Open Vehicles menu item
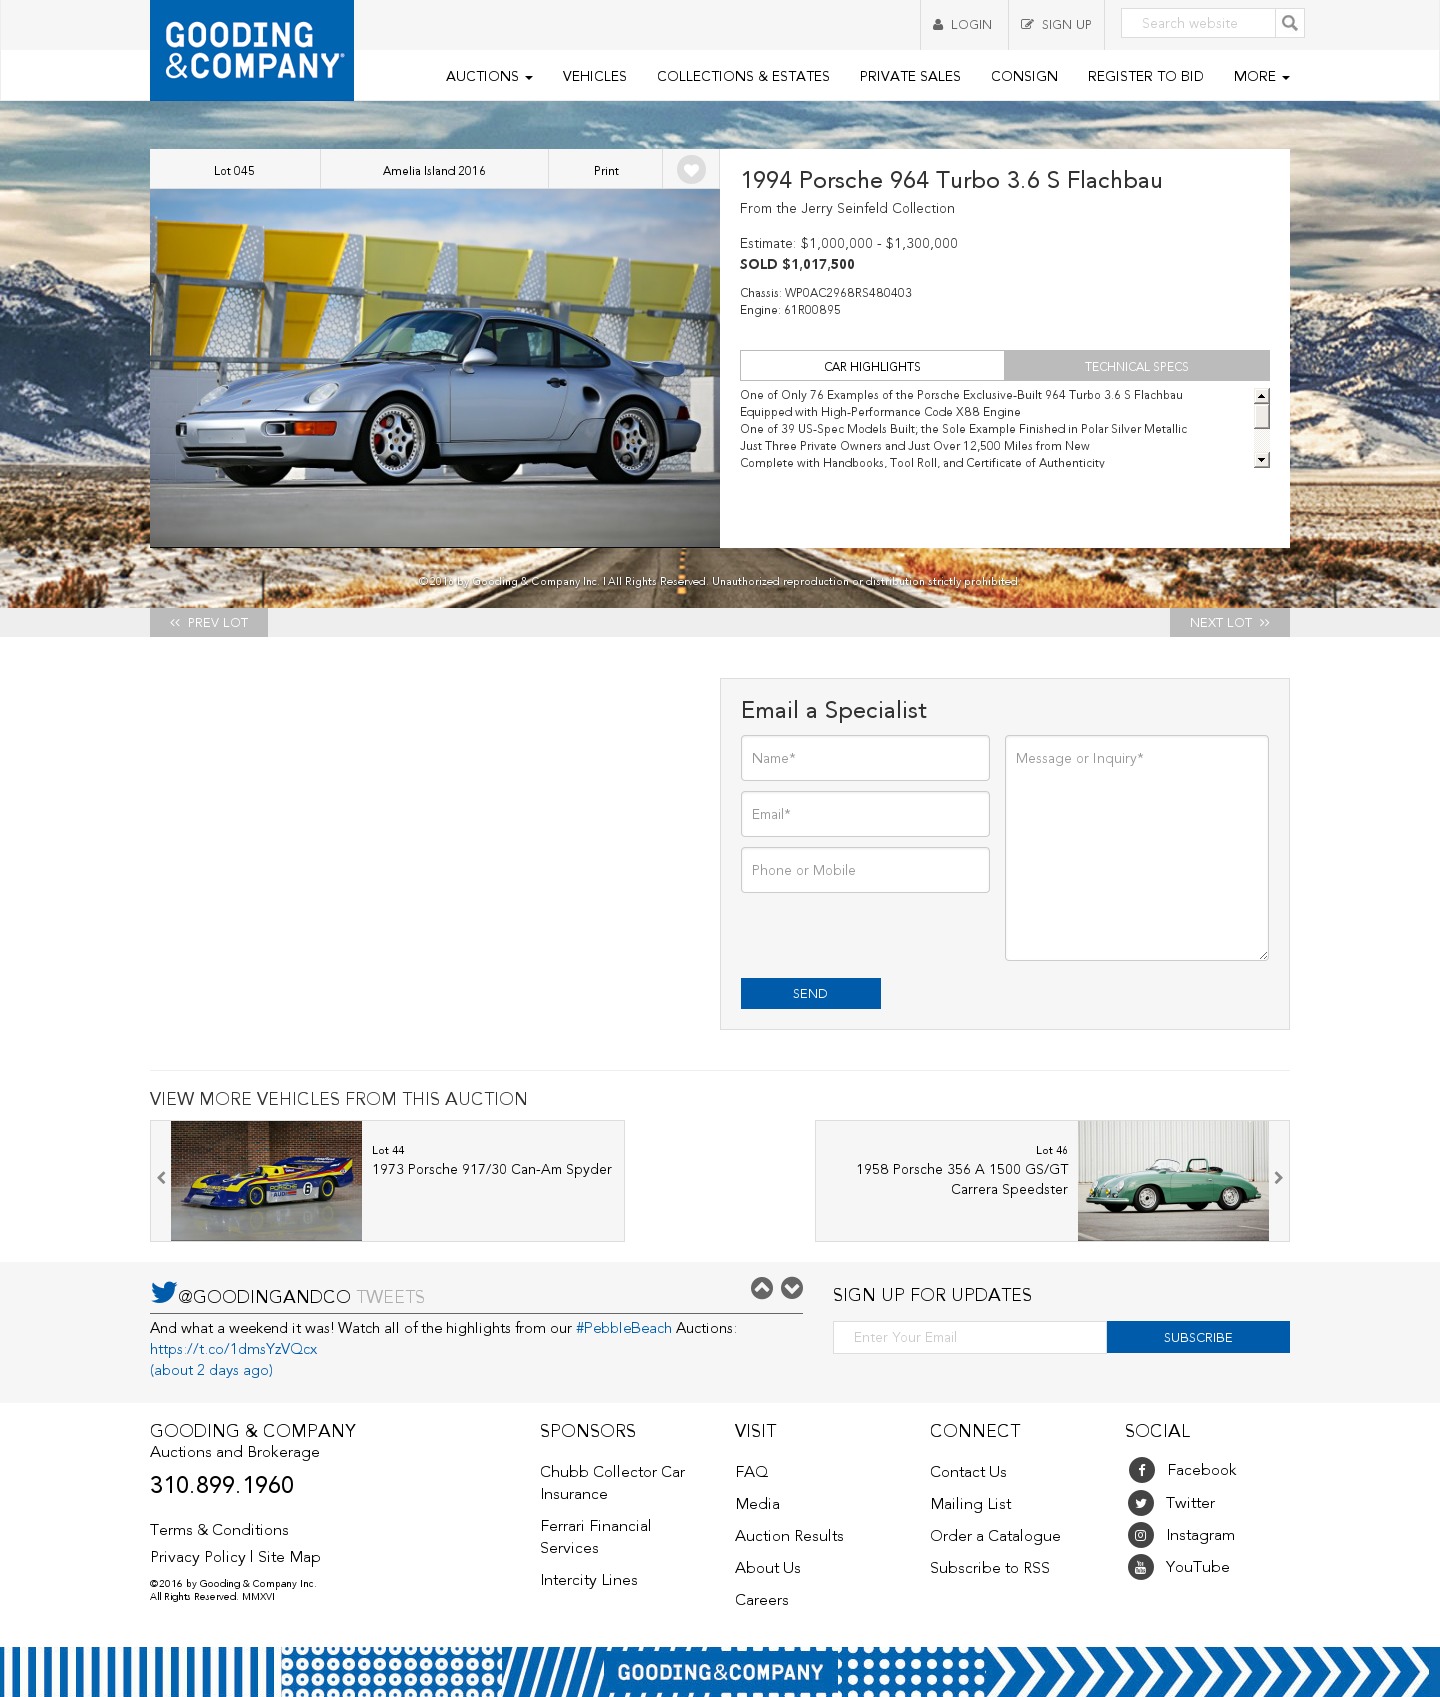The image size is (1440, 1697). coord(594,76)
